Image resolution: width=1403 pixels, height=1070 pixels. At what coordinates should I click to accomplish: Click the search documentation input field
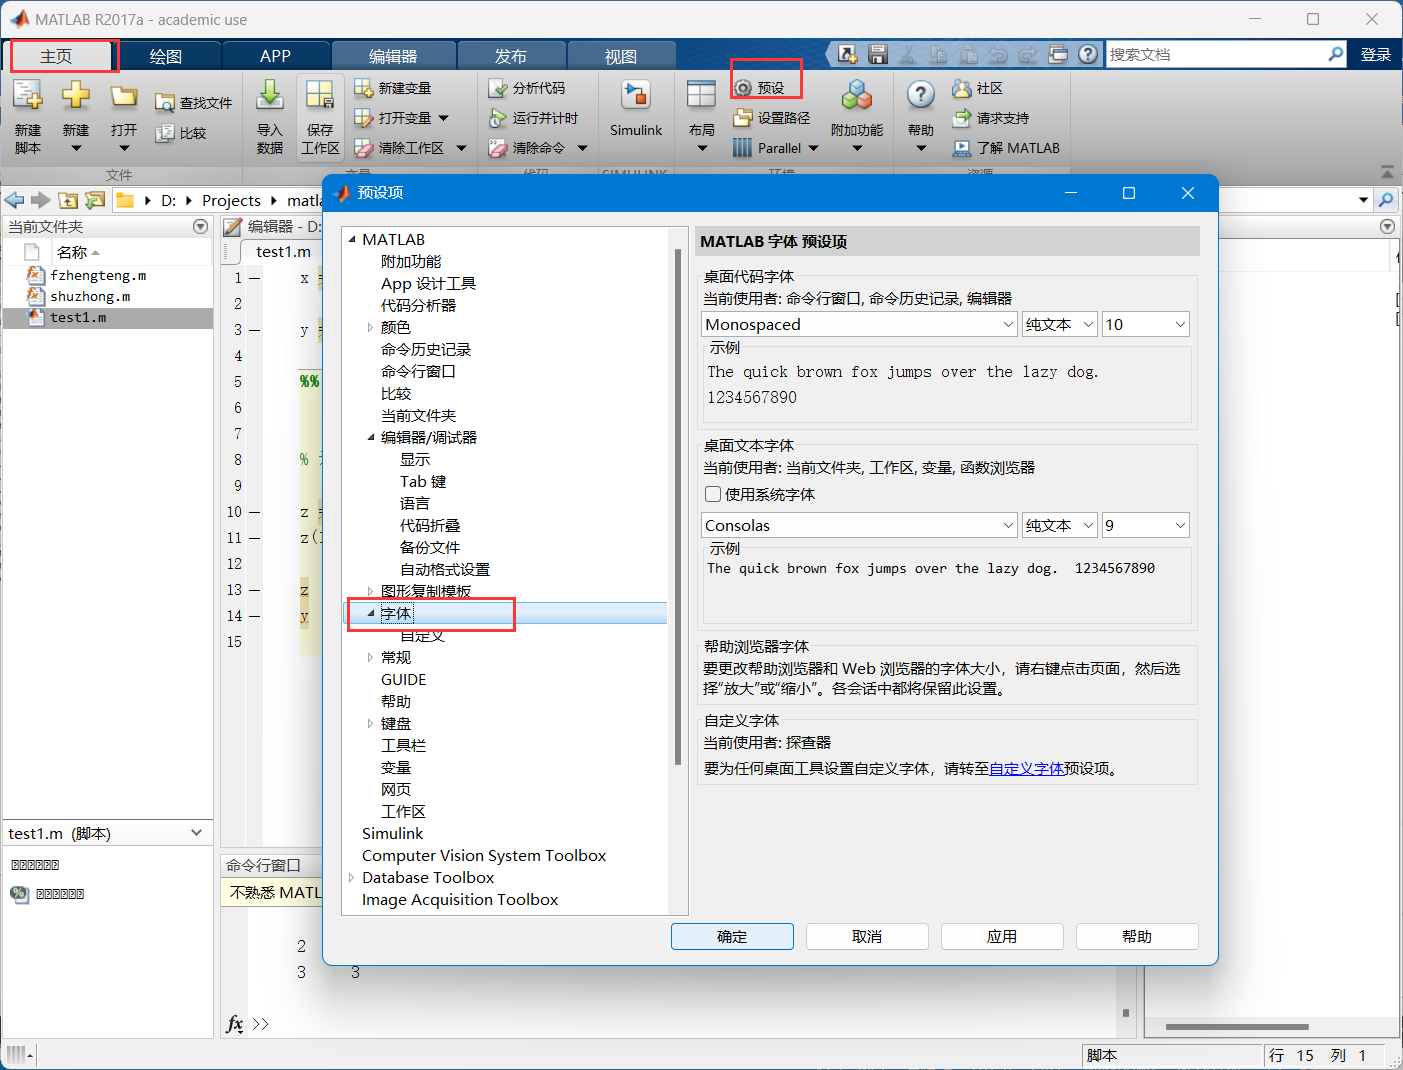click(1215, 55)
